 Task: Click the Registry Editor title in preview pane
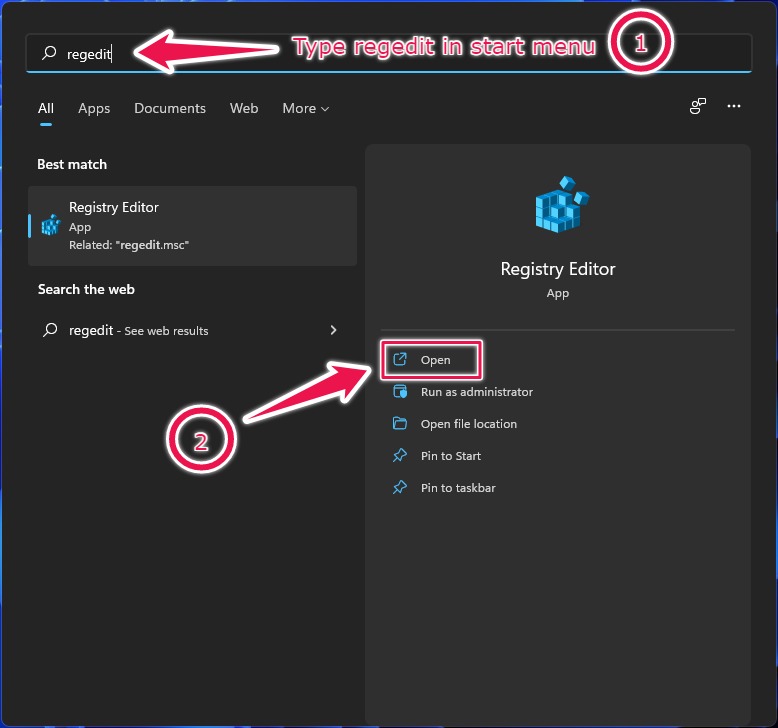[558, 268]
